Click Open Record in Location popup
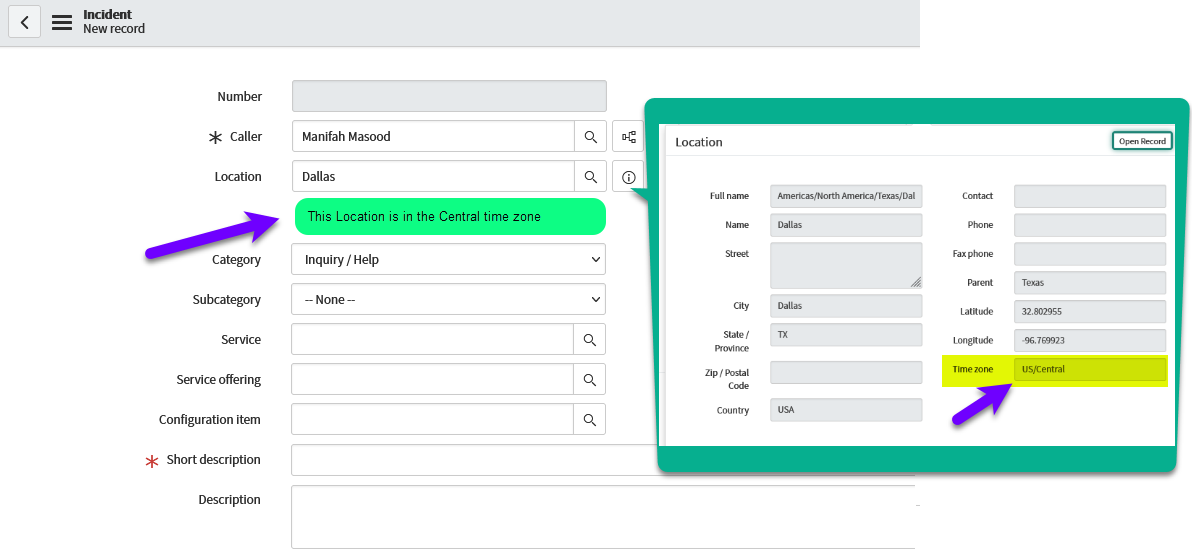1192x555 pixels. pyautogui.click(x=1142, y=141)
